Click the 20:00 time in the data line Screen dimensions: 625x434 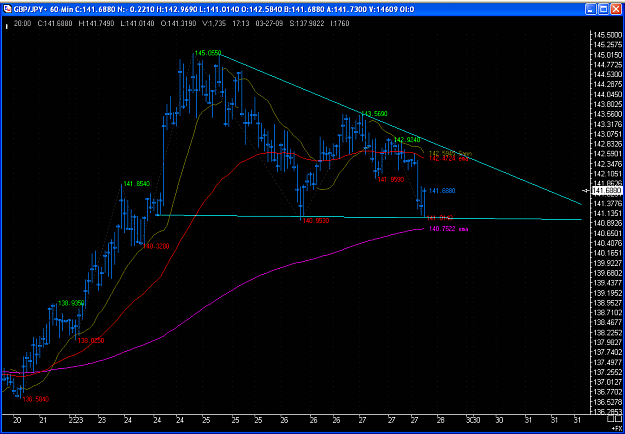(22, 24)
